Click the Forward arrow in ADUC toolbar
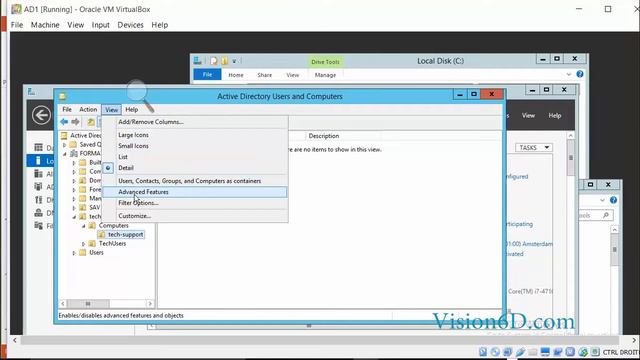The height and width of the screenshot is (360, 640). (x=76, y=122)
